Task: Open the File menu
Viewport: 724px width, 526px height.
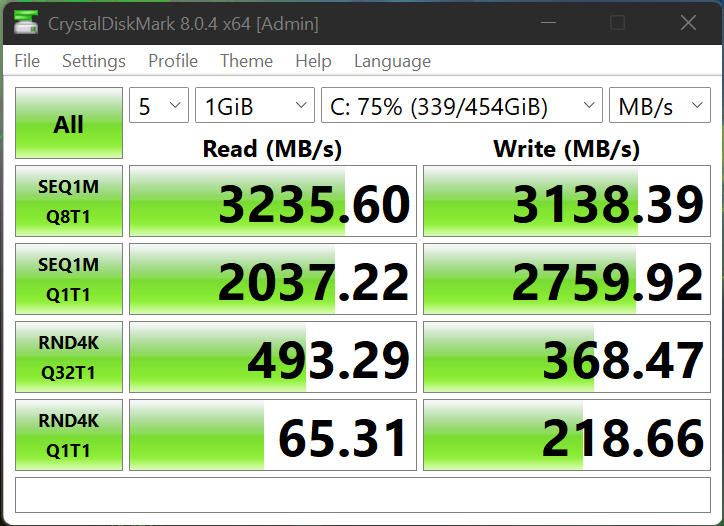Action: (x=27, y=61)
